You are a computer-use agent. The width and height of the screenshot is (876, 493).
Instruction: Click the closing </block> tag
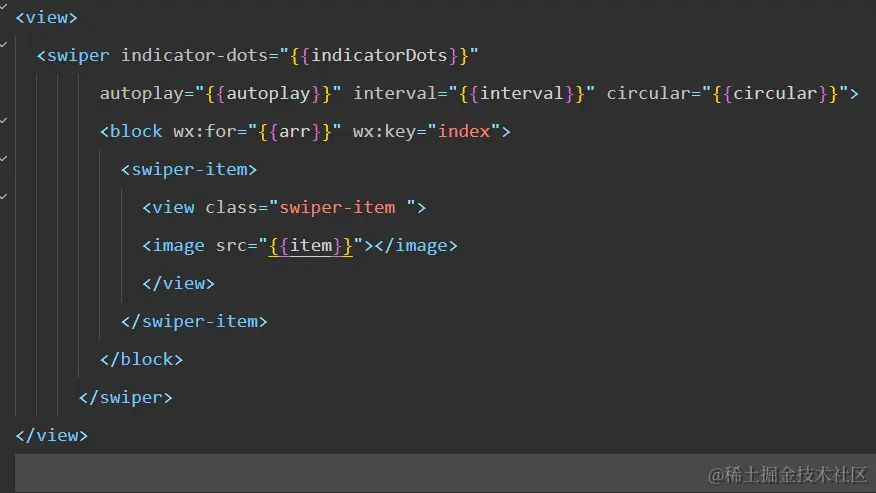[141, 359]
